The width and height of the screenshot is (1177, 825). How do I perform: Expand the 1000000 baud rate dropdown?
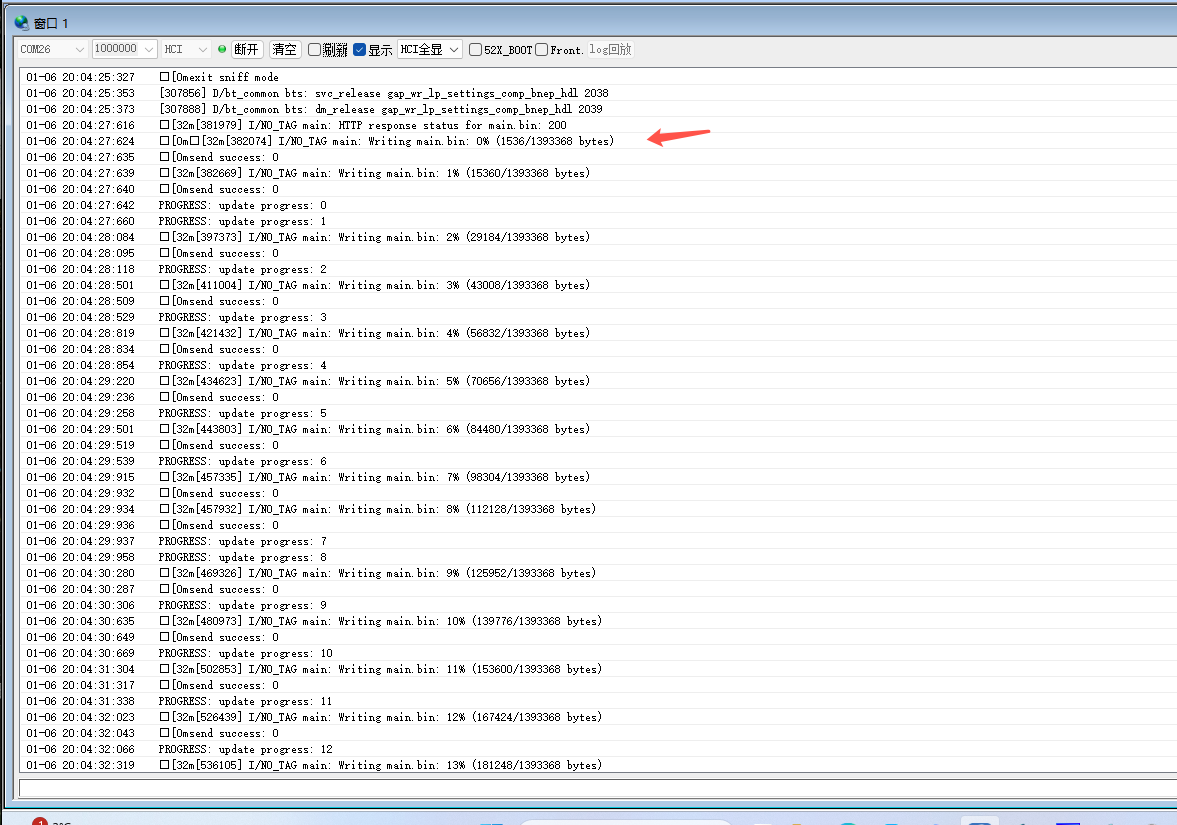coord(124,49)
